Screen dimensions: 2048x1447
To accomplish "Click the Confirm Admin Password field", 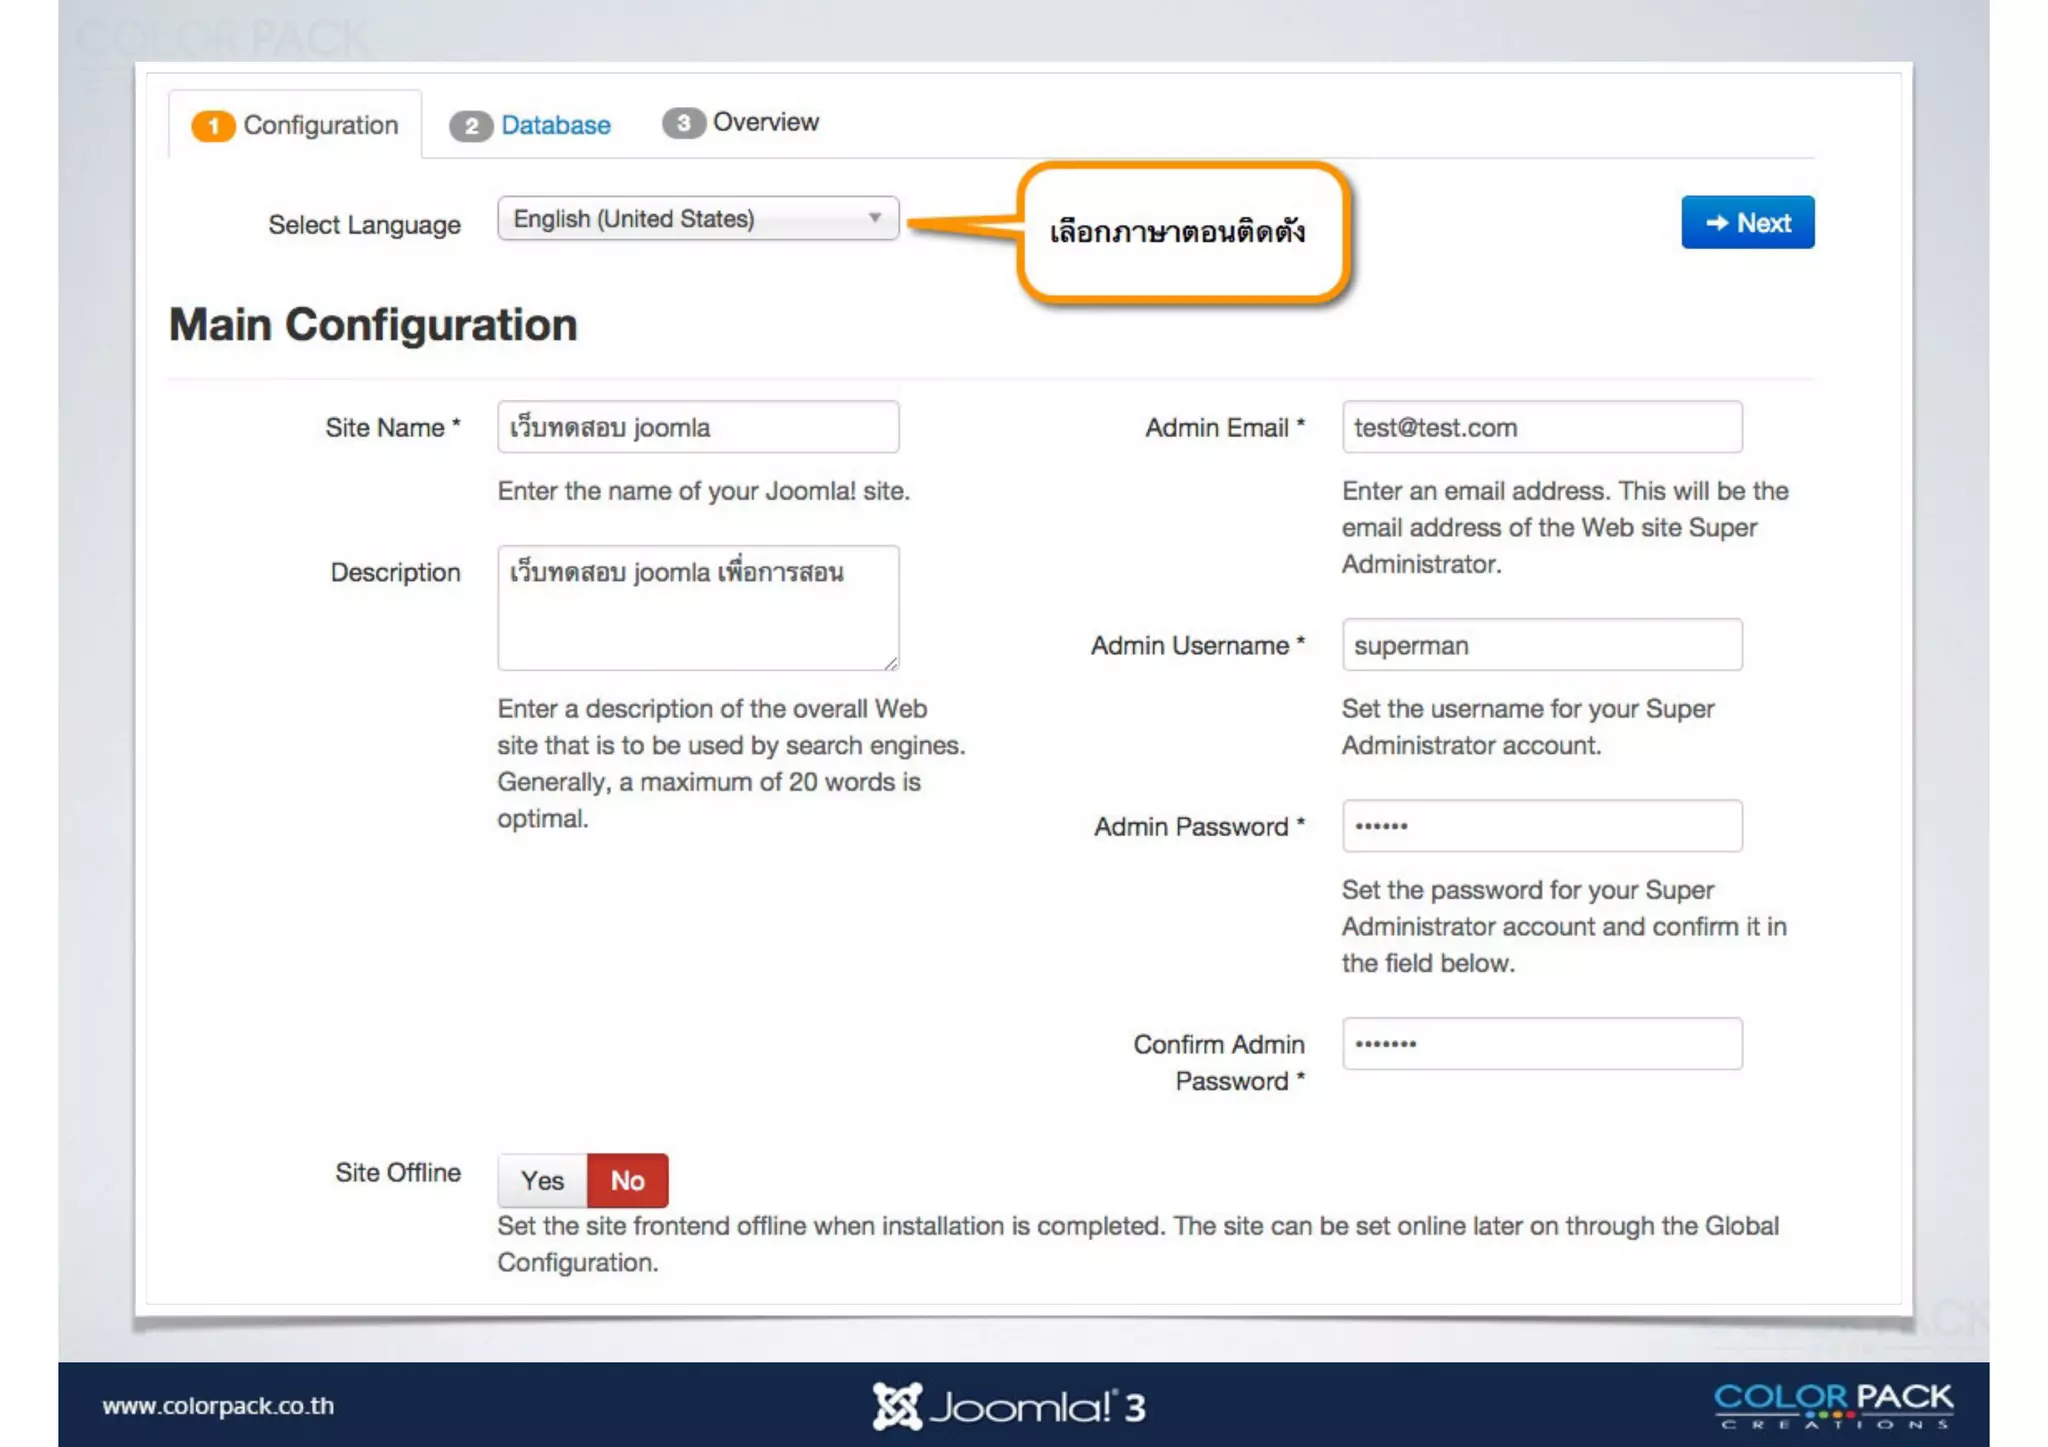I will 1541,1044.
